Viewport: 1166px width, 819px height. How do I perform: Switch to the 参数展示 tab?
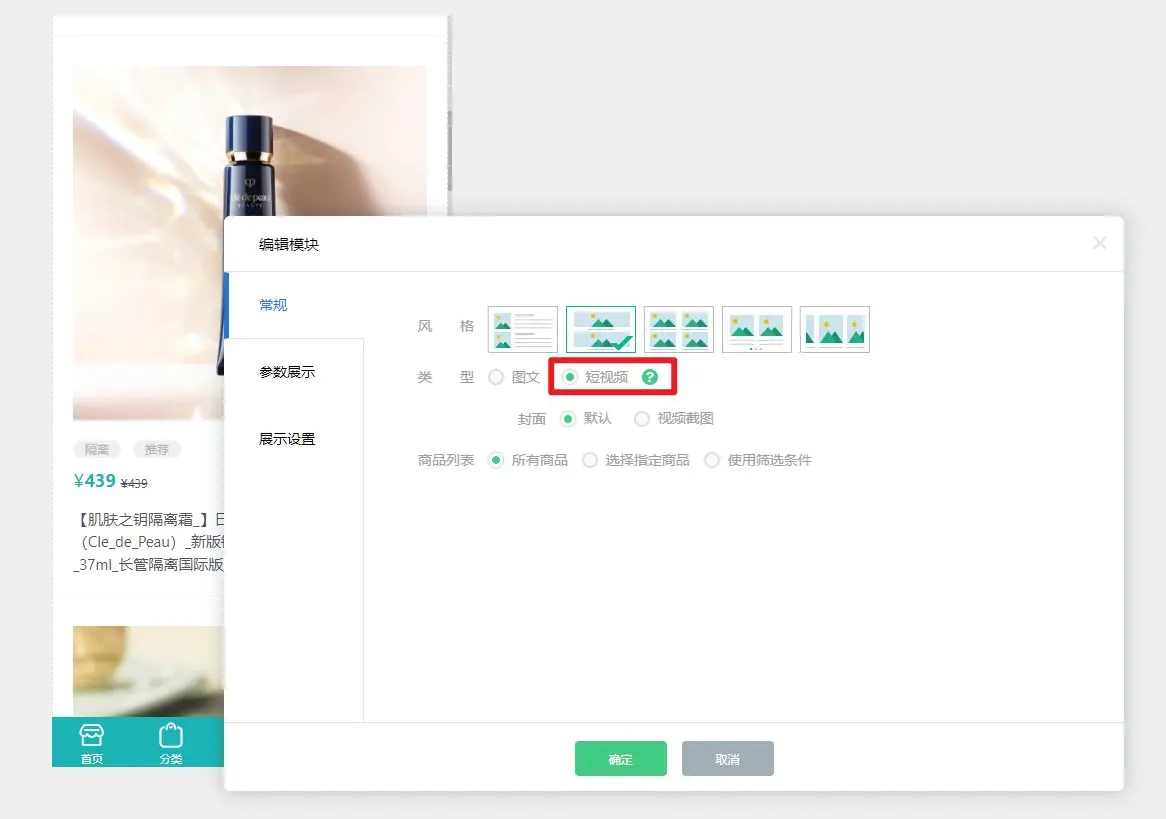pyautogui.click(x=287, y=372)
